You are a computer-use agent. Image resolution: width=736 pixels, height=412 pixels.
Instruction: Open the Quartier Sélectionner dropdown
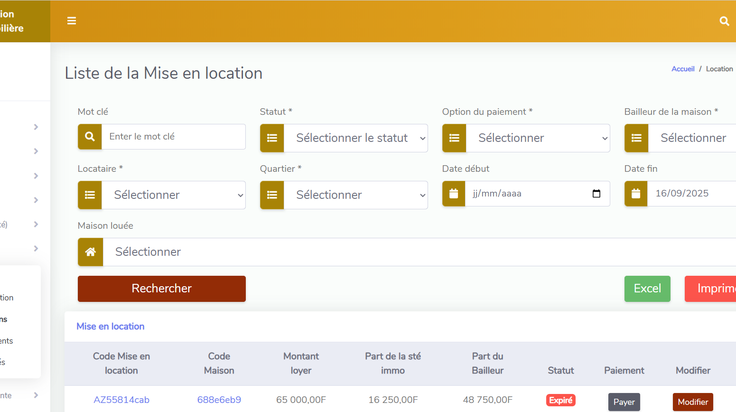click(356, 195)
